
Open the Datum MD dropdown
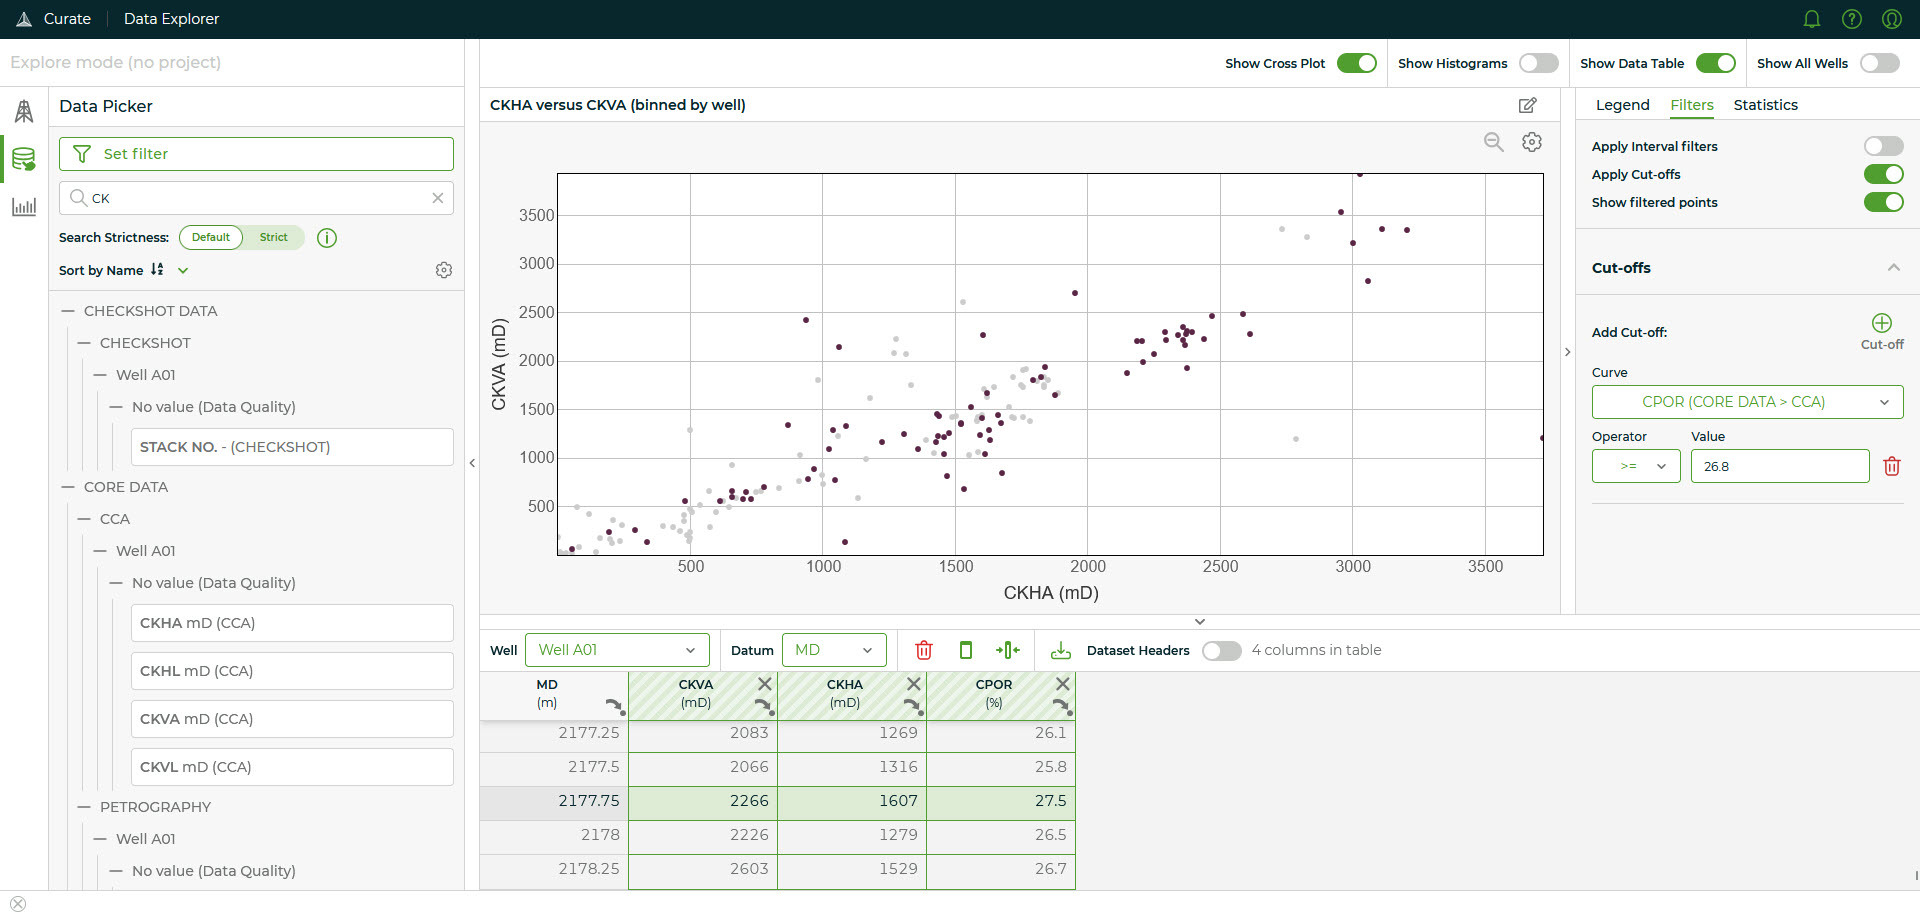[833, 650]
